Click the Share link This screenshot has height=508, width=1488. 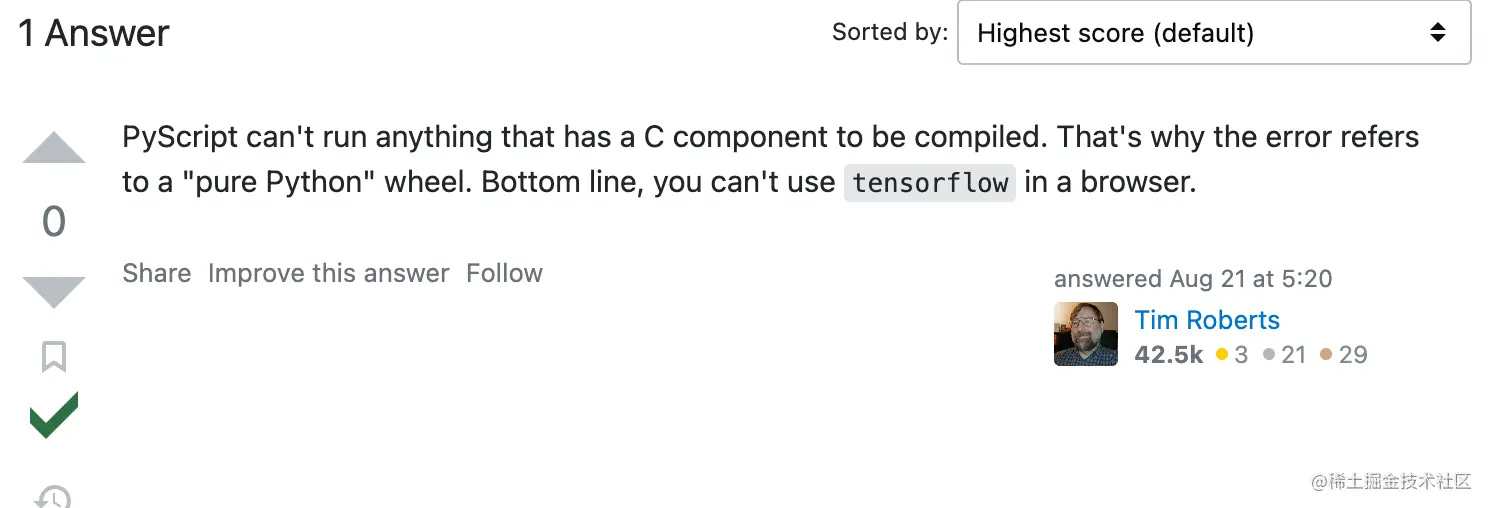[x=157, y=273]
